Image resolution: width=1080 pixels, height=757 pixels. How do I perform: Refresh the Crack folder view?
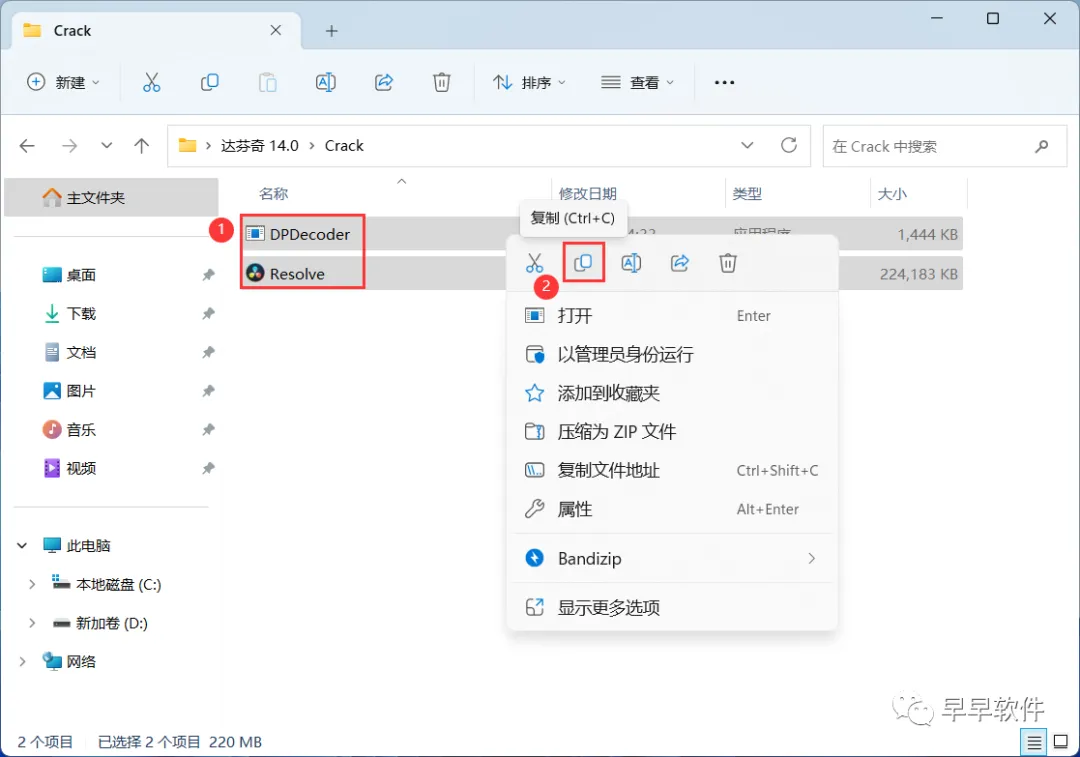789,145
